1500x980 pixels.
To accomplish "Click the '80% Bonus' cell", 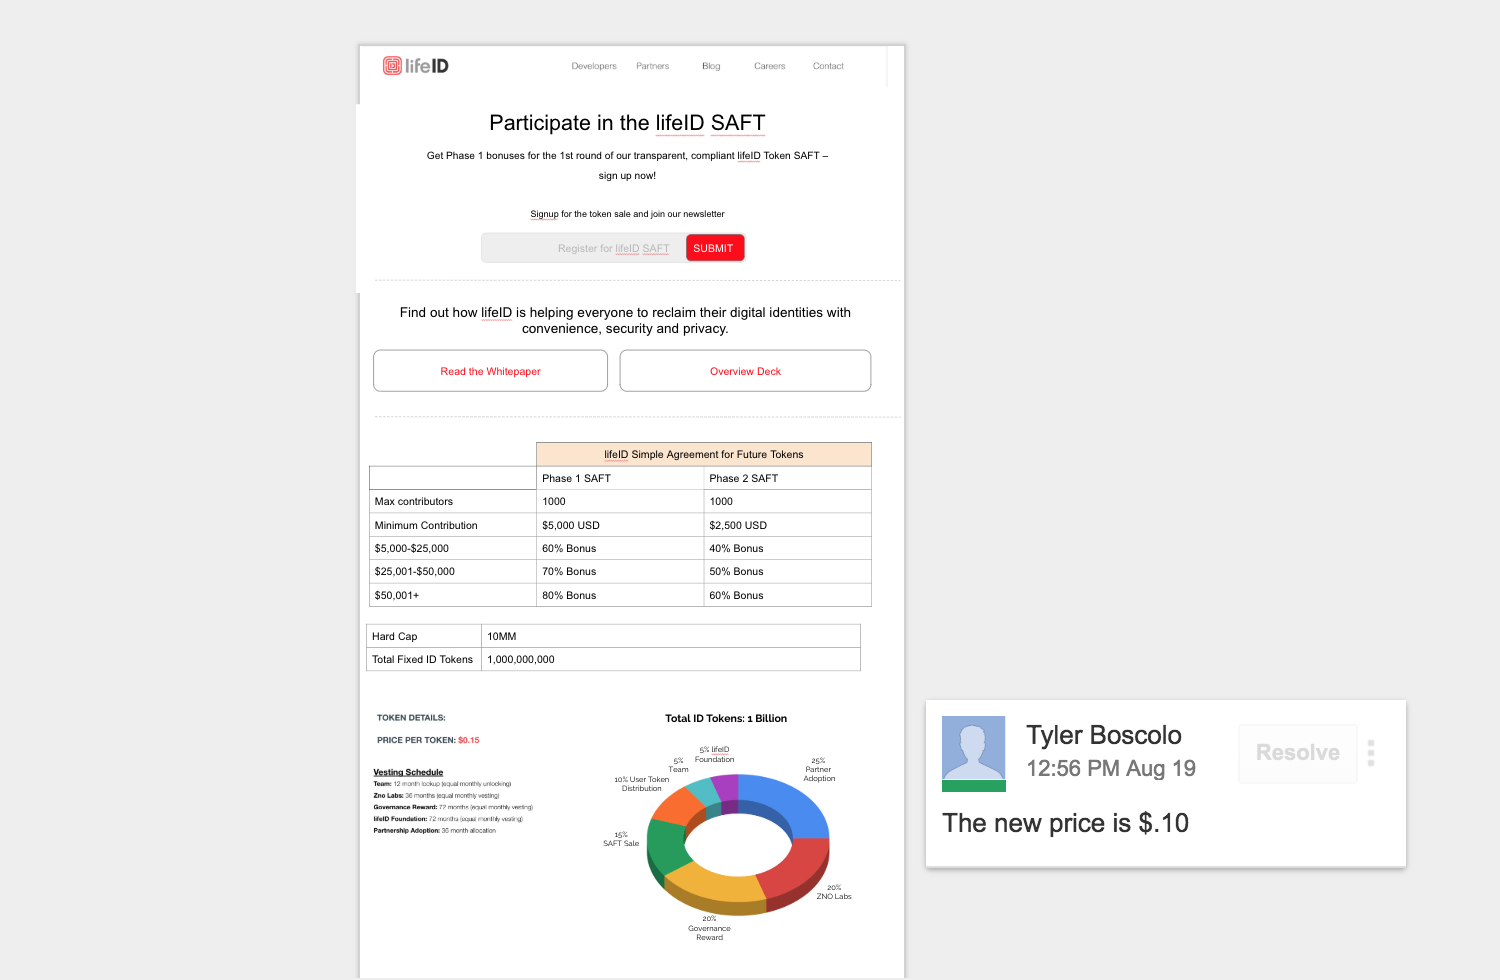I will pyautogui.click(x=620, y=595).
